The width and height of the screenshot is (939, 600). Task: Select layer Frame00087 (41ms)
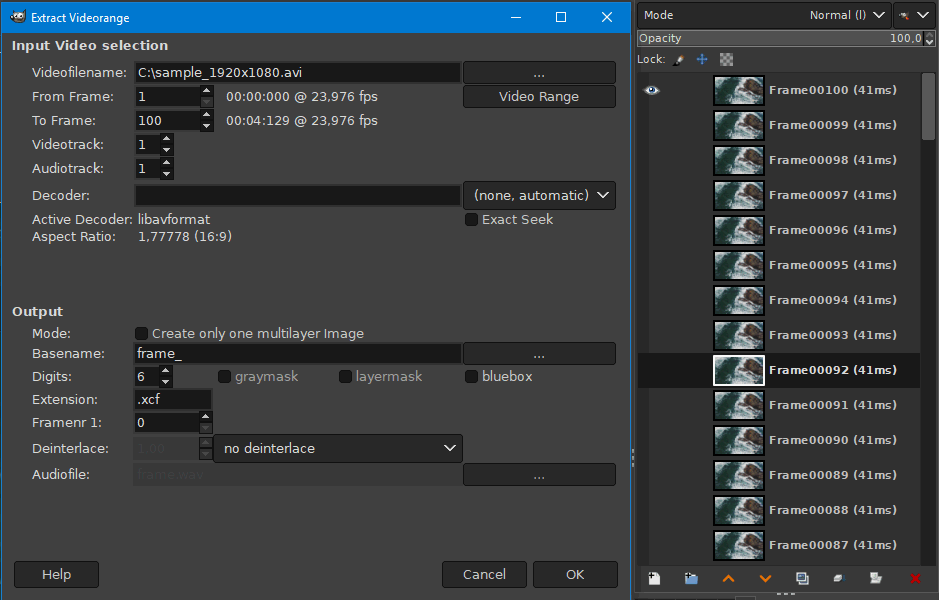pyautogui.click(x=779, y=546)
